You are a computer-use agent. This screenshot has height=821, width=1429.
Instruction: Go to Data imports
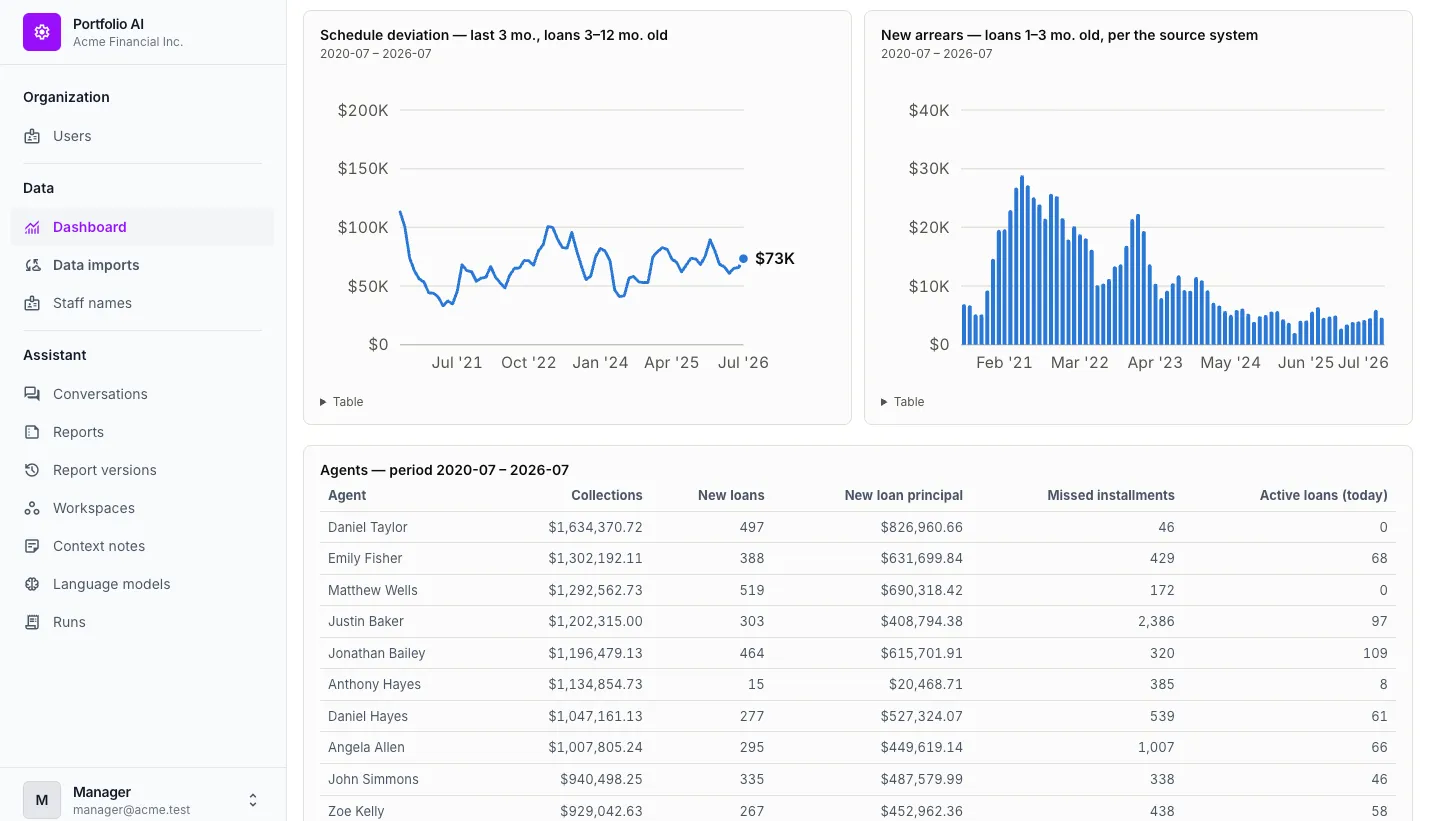[142, 265]
